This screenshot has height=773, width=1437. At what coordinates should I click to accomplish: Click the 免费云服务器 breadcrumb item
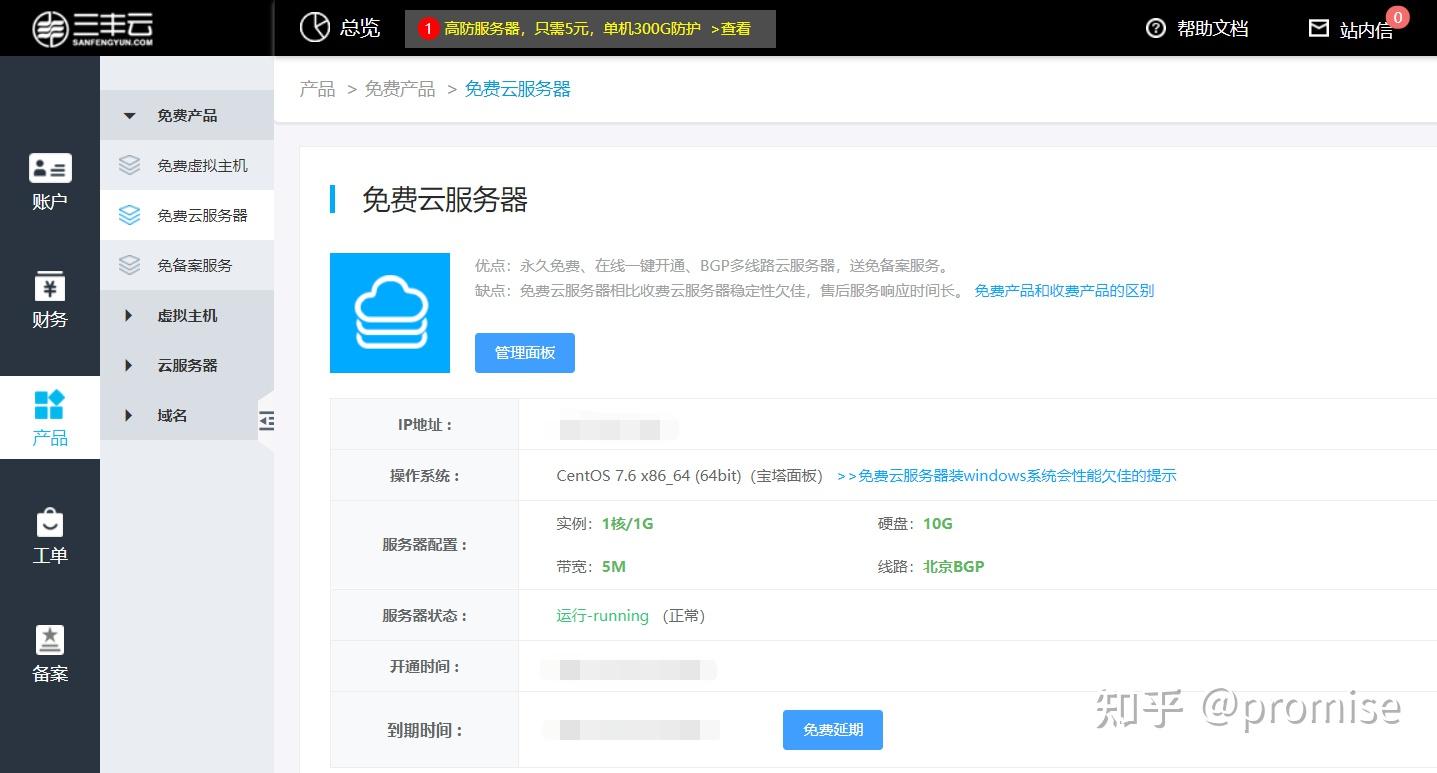(518, 89)
